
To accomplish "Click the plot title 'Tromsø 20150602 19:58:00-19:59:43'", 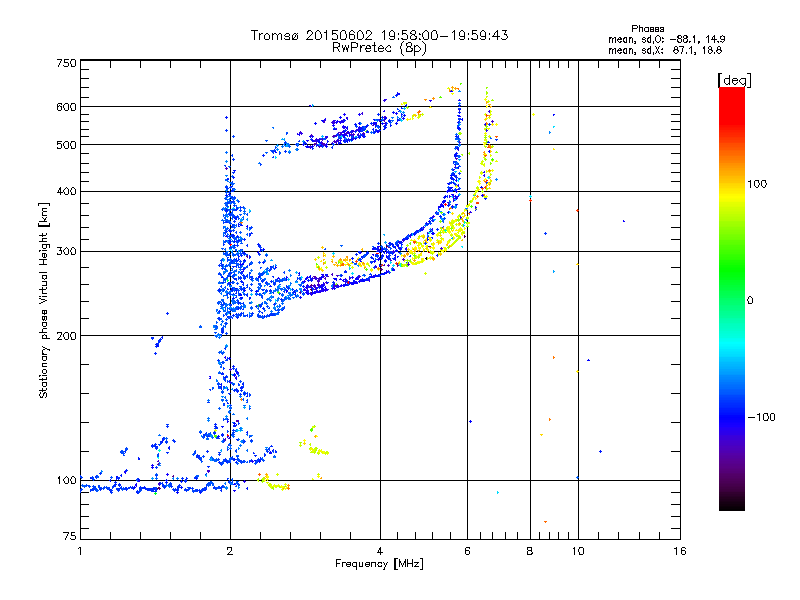I will click(x=379, y=35).
